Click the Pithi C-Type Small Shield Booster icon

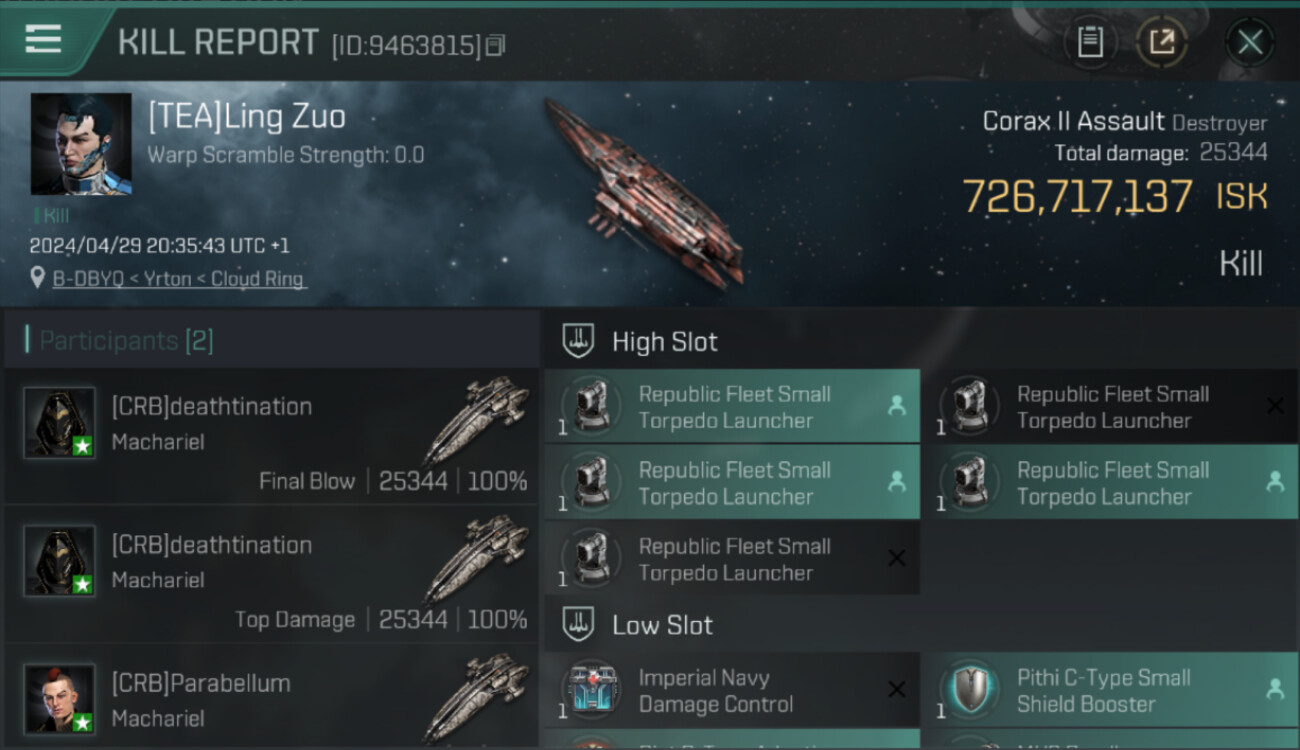pyautogui.click(x=970, y=691)
